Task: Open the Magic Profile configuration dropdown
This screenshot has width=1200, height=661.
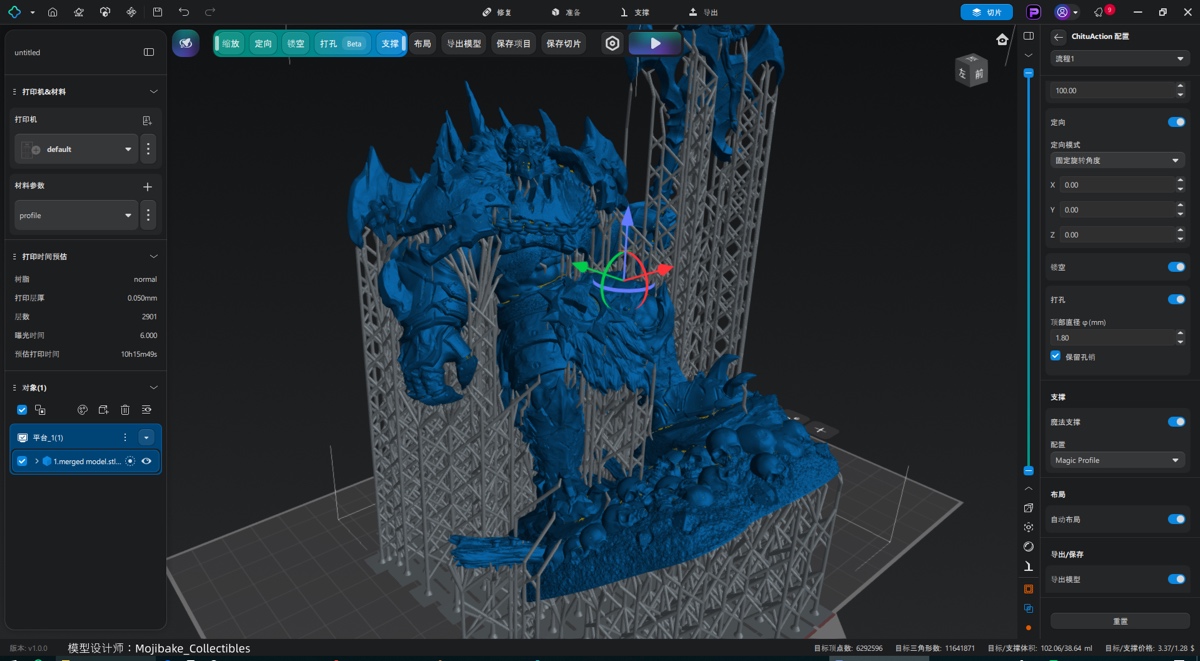Action: (x=1117, y=460)
